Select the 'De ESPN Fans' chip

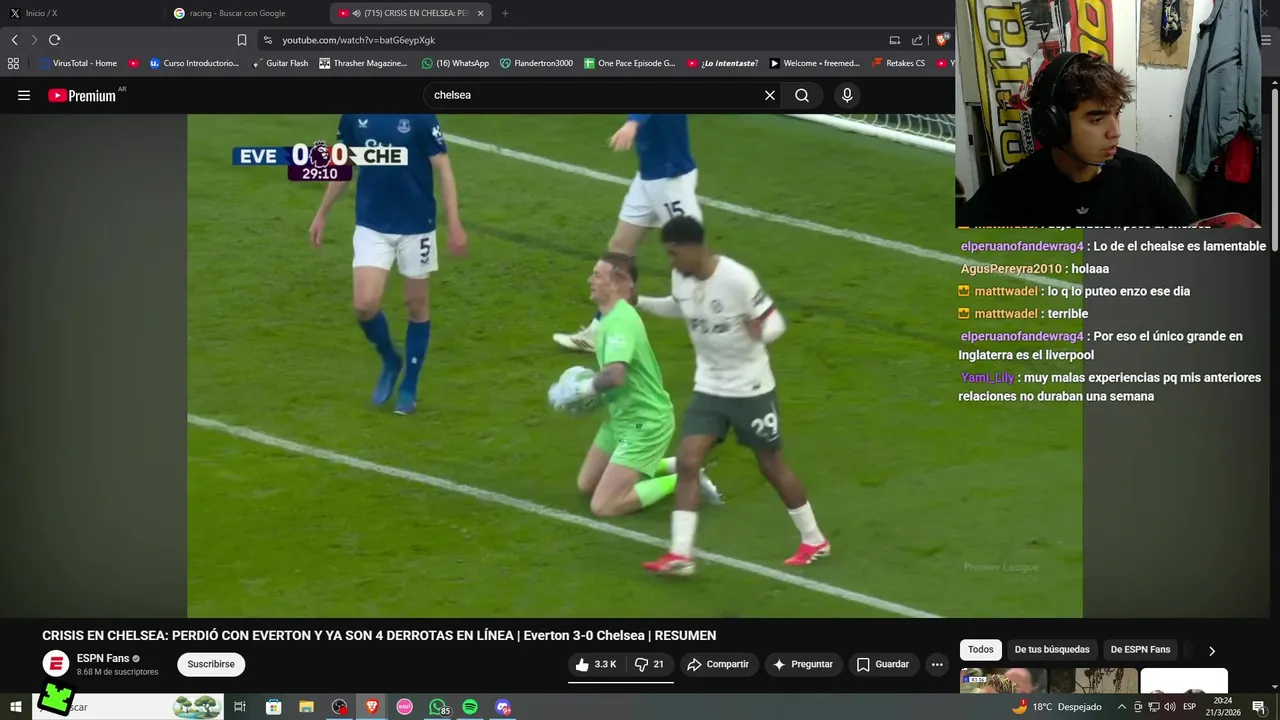point(1140,650)
